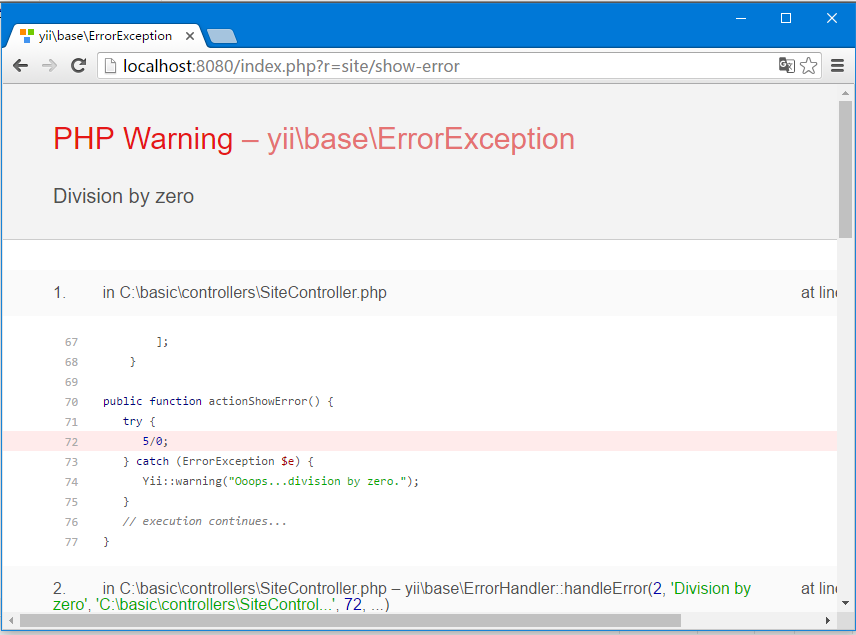The image size is (856, 635).
Task: Click line 71 "try {" code
Action: tap(139, 422)
